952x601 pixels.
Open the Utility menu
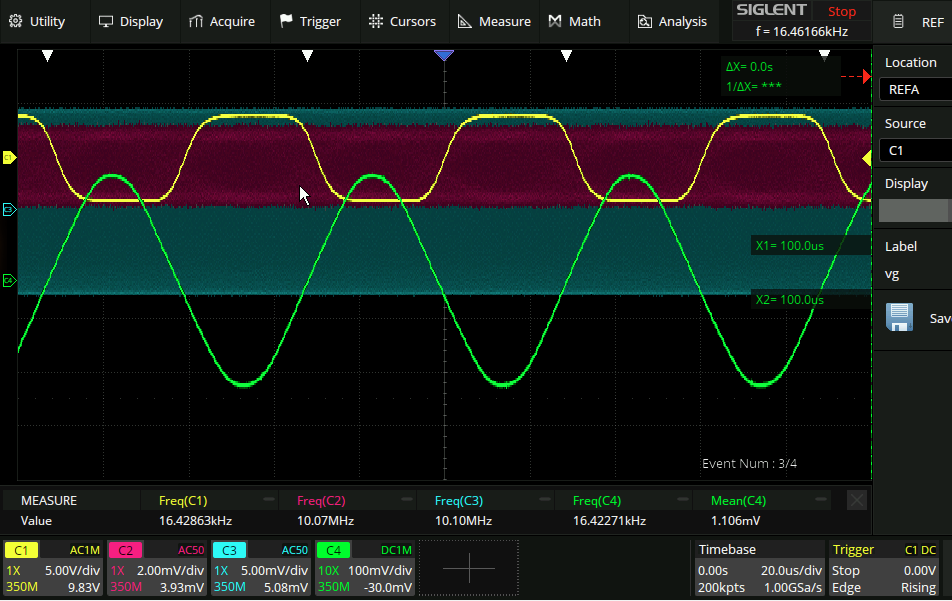37,21
